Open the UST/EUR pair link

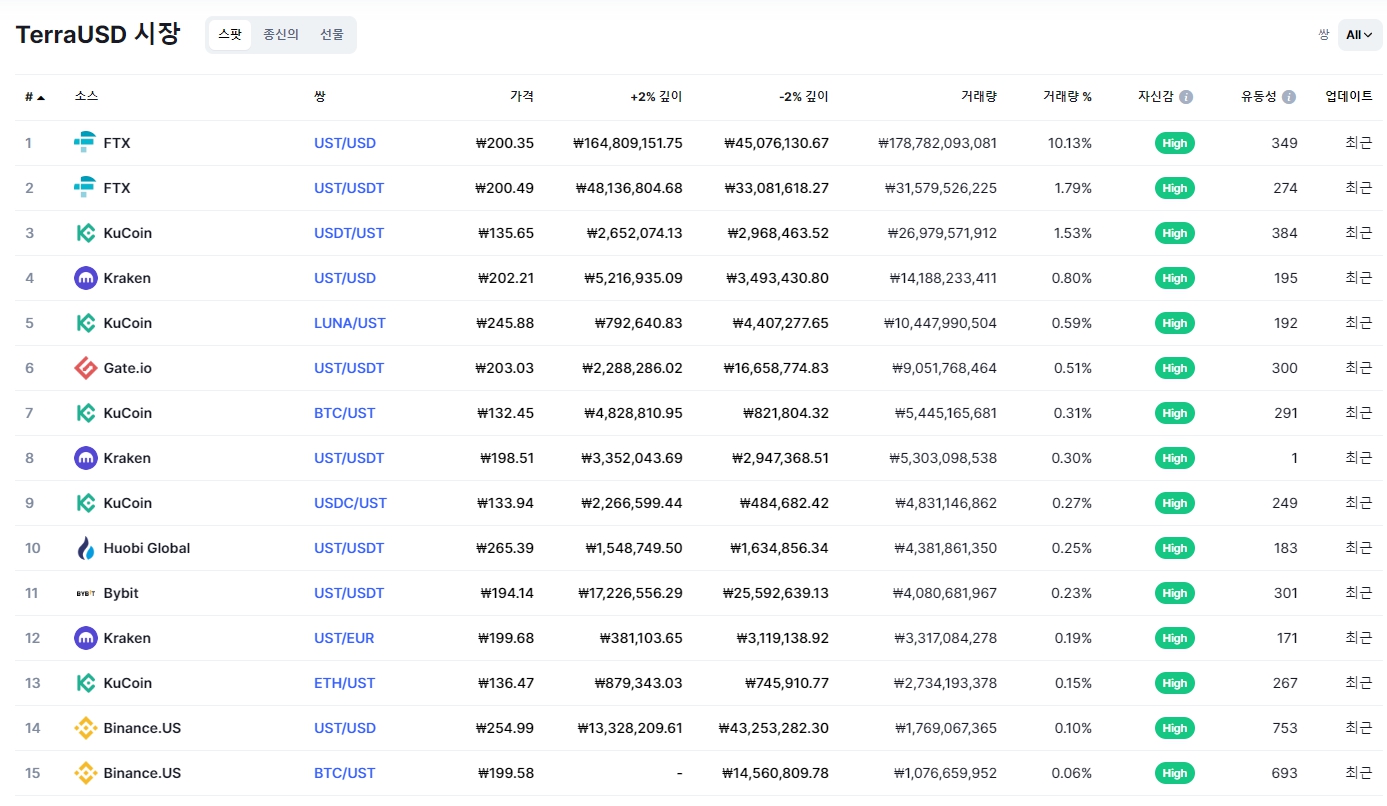point(344,638)
